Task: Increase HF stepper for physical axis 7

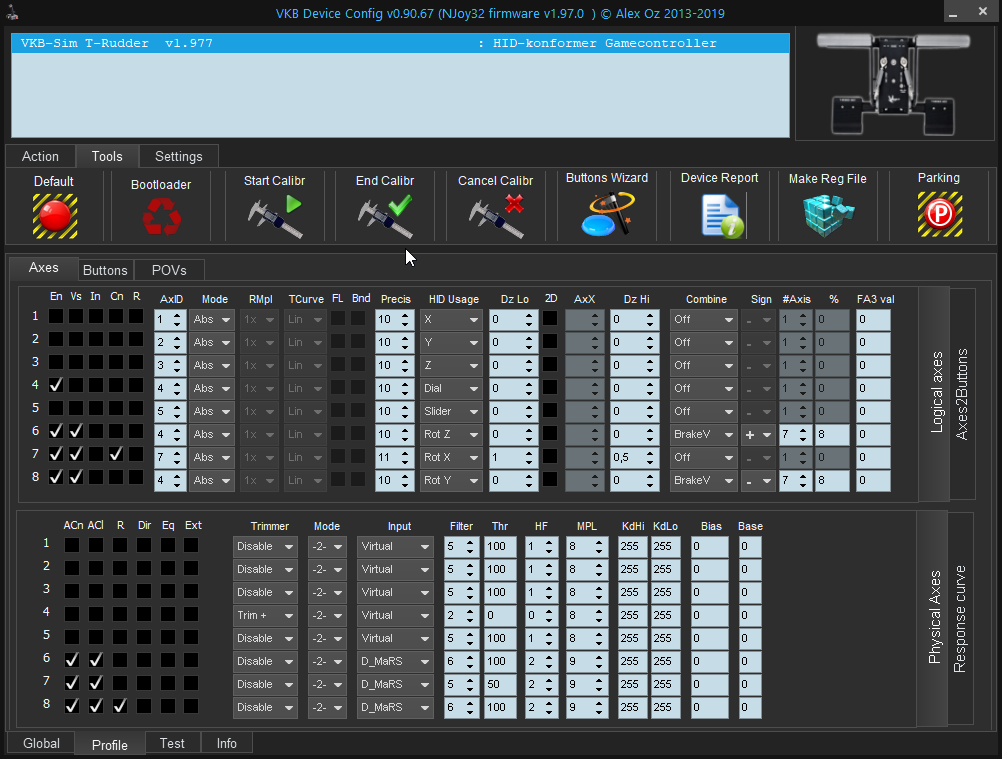Action: tap(549, 680)
